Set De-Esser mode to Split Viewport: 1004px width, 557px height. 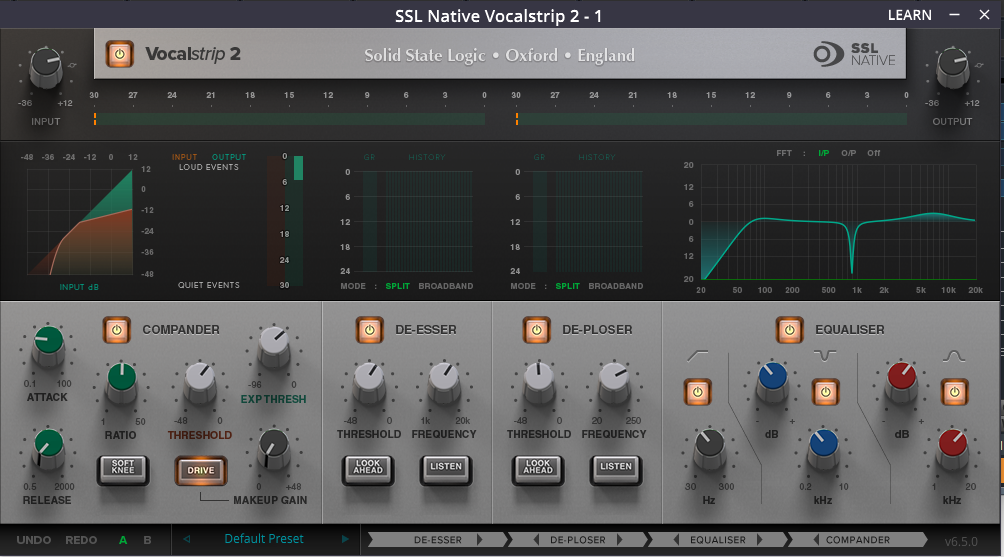[398, 286]
